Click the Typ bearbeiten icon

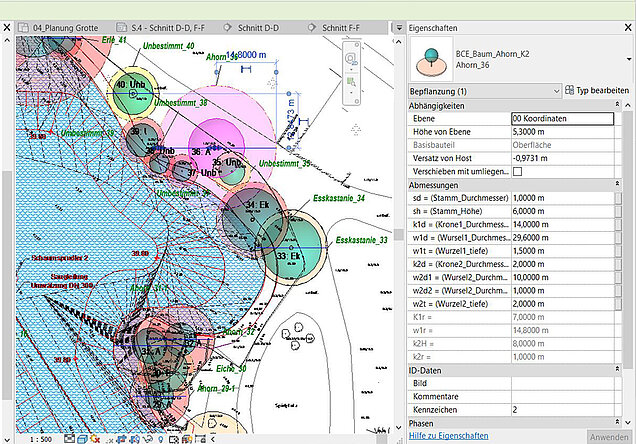pos(569,90)
